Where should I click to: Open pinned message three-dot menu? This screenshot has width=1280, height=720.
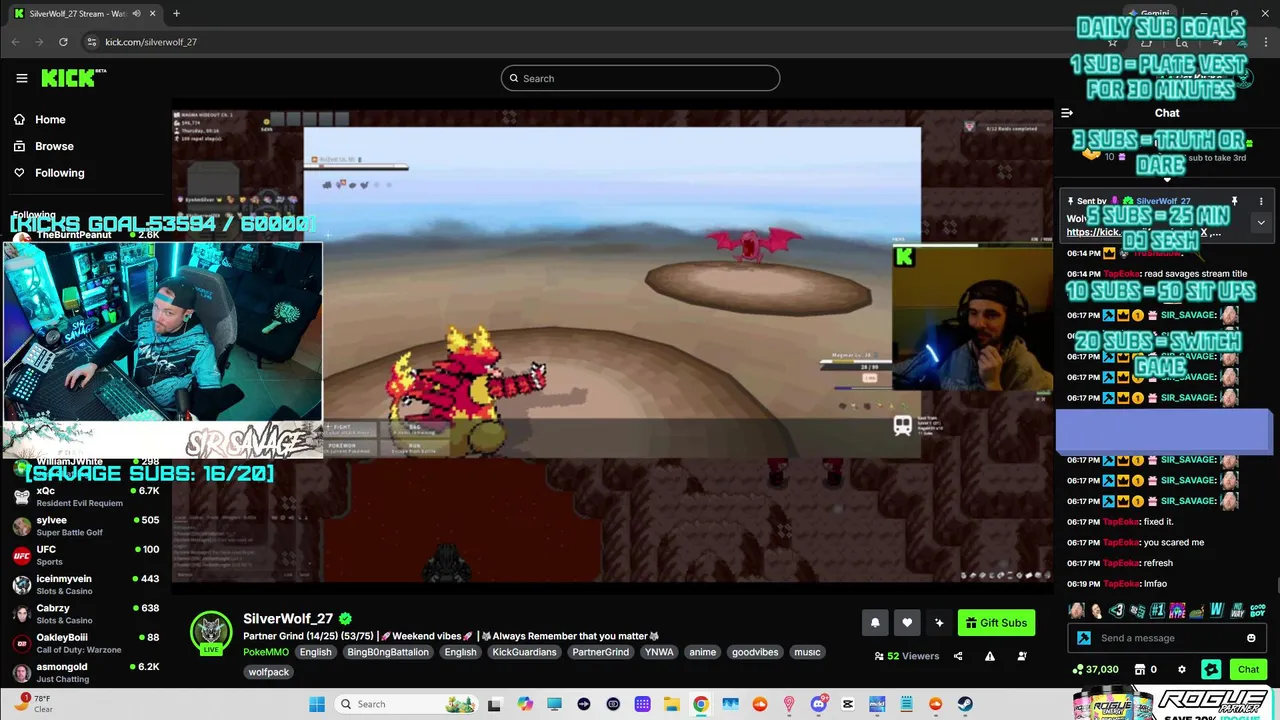tap(1261, 202)
